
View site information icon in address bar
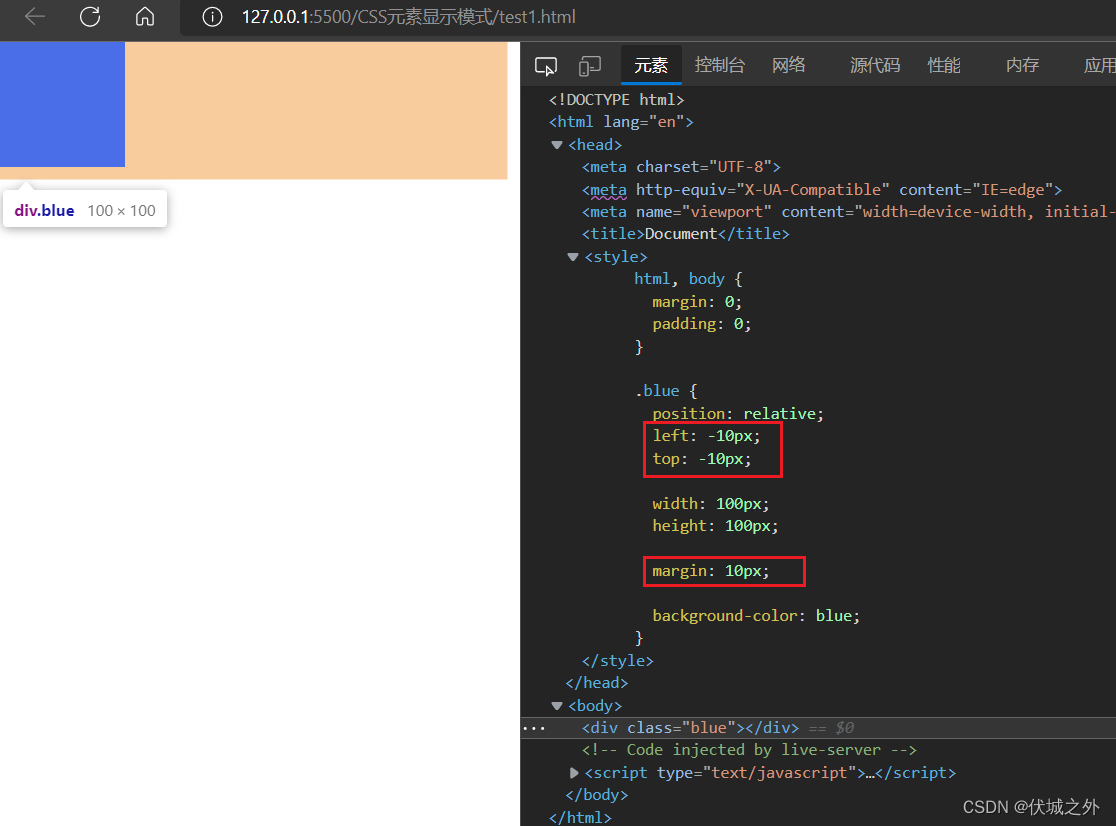pos(212,17)
